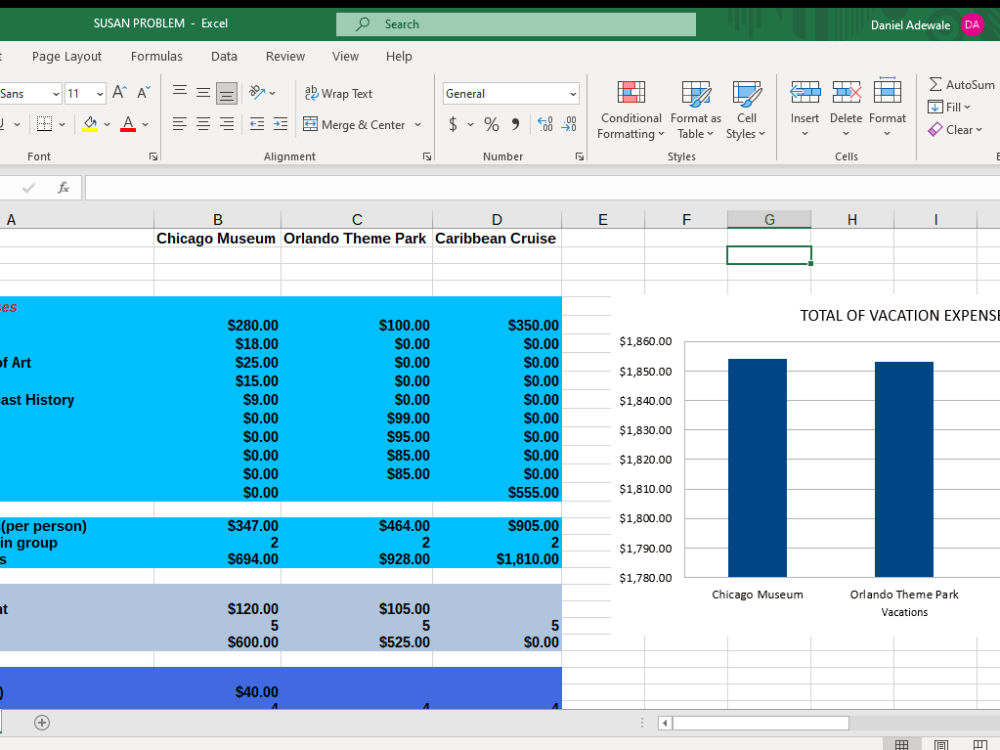Viewport: 1000px width, 750px height.
Task: Toggle Bottom Align button
Action: [x=226, y=93]
